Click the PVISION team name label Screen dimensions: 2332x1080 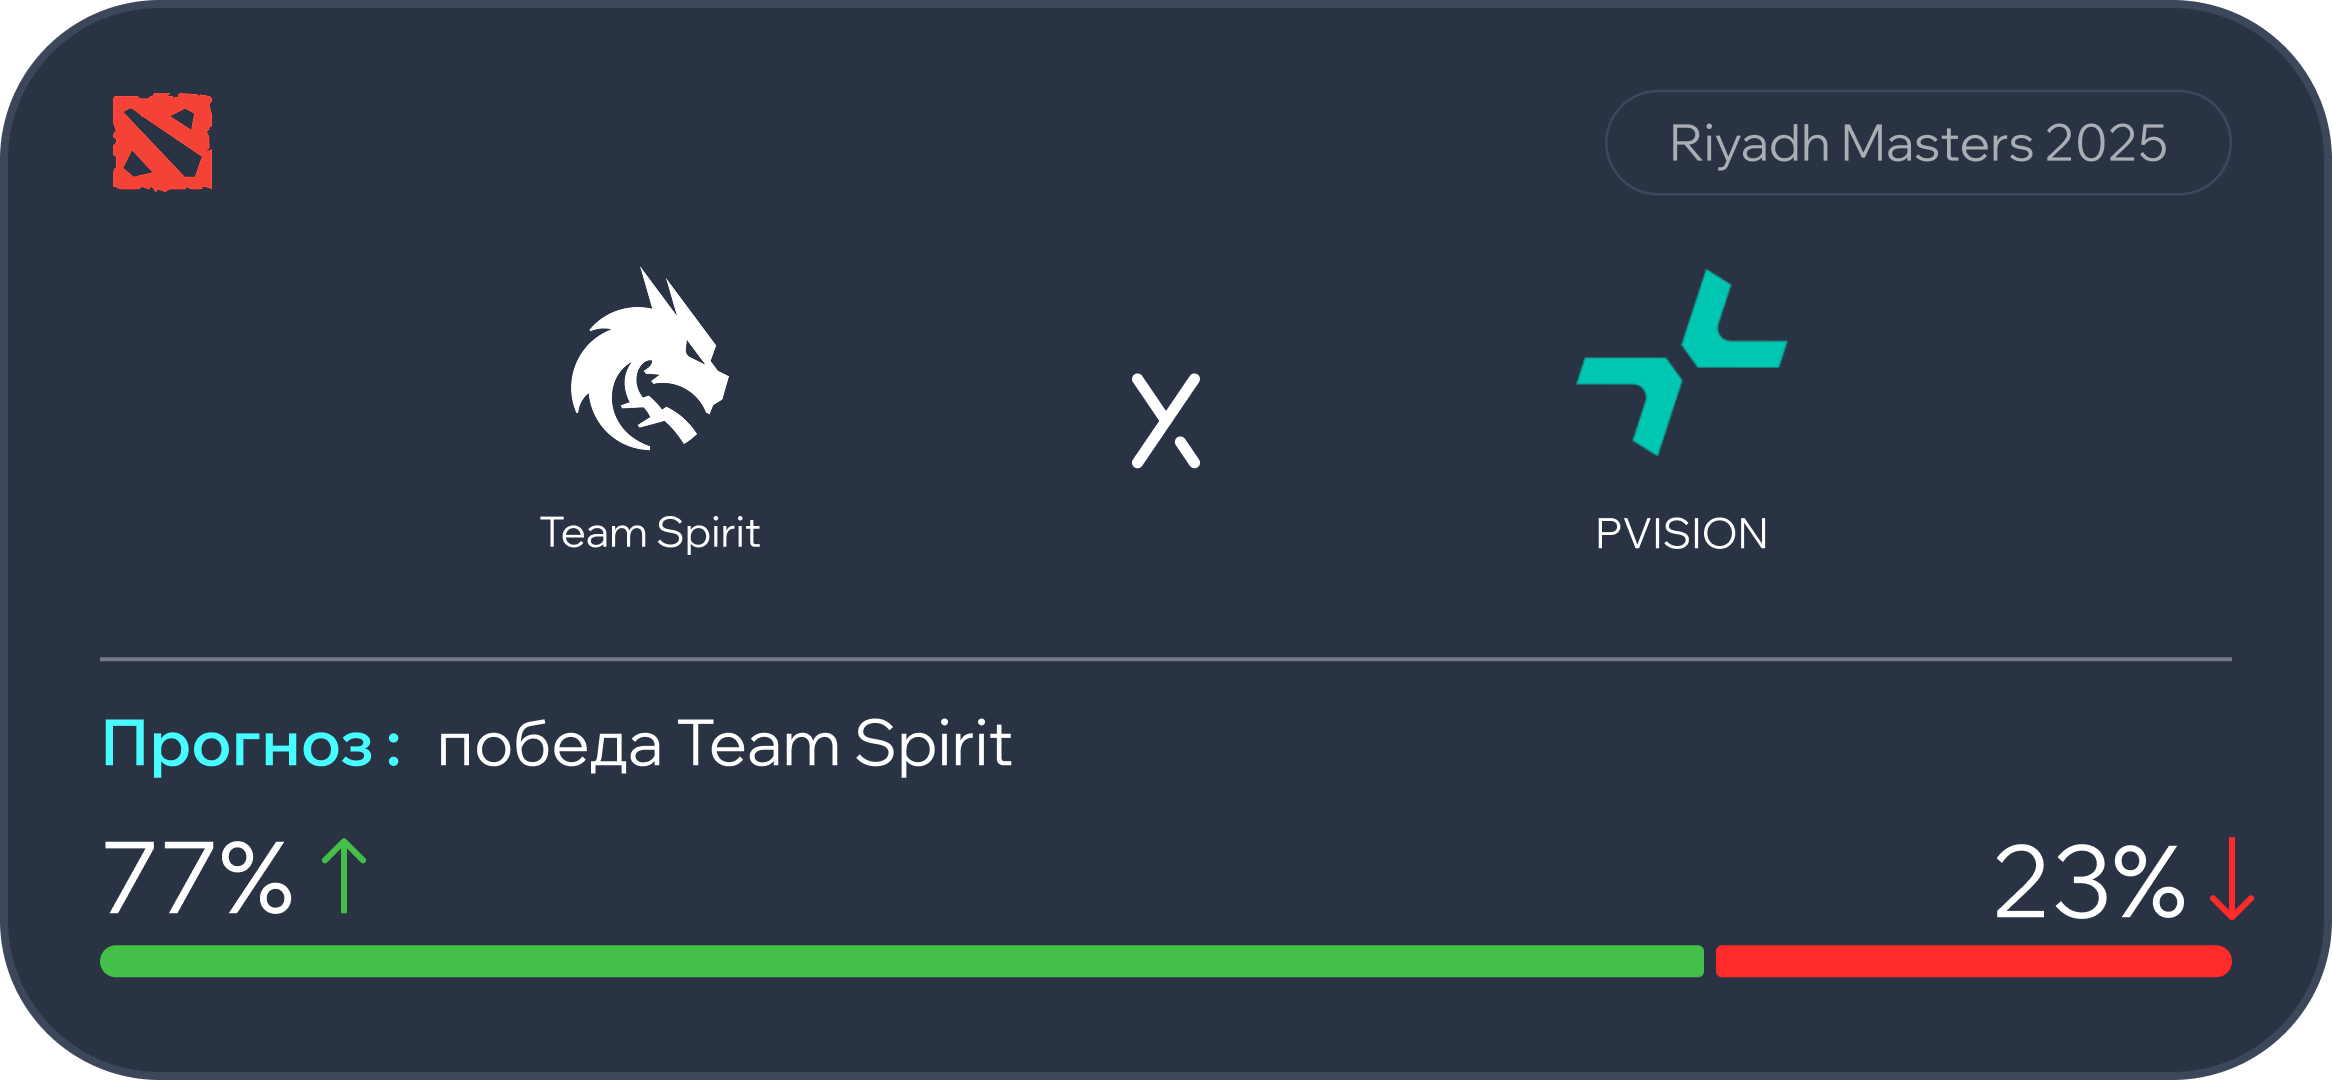click(x=1681, y=534)
